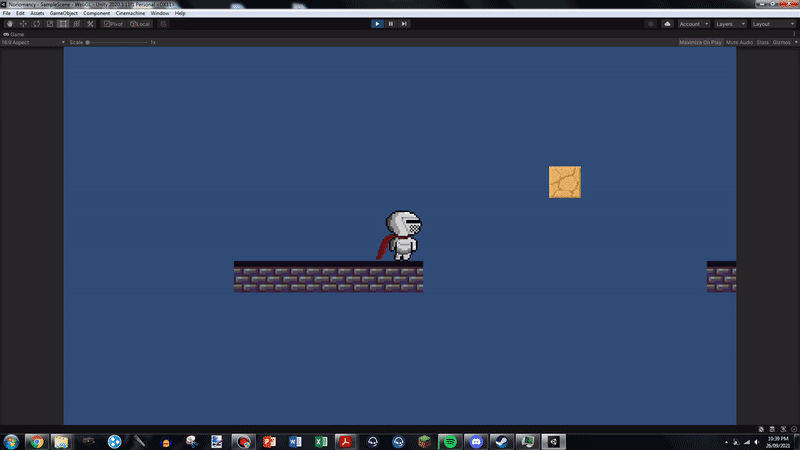Toggle Pivot handle position
The height and width of the screenshot is (450, 800).
(x=113, y=24)
